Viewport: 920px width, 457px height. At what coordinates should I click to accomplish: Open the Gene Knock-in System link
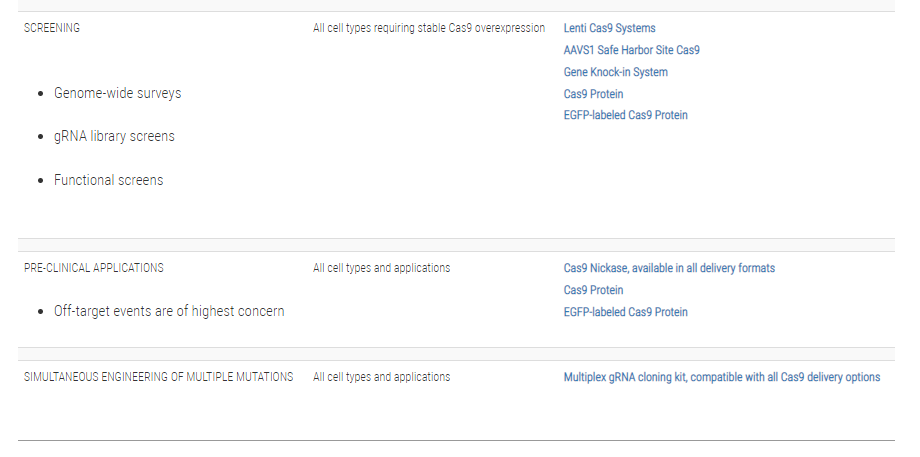point(615,72)
